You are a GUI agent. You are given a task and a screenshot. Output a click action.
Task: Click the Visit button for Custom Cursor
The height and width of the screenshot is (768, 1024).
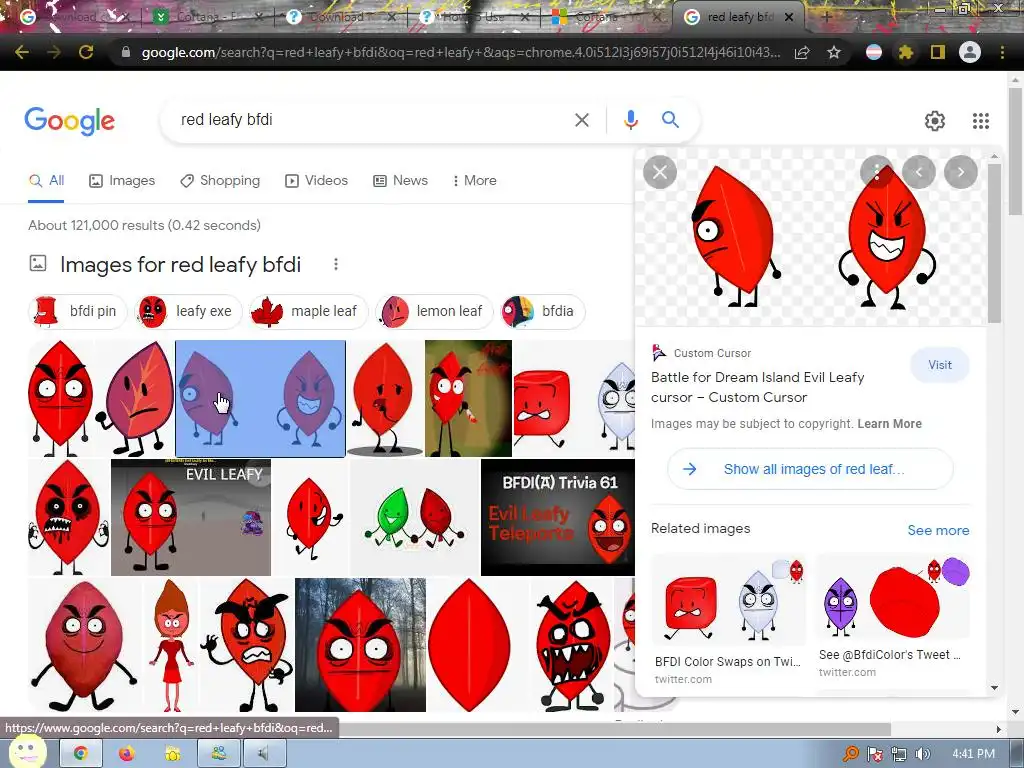tap(940, 365)
